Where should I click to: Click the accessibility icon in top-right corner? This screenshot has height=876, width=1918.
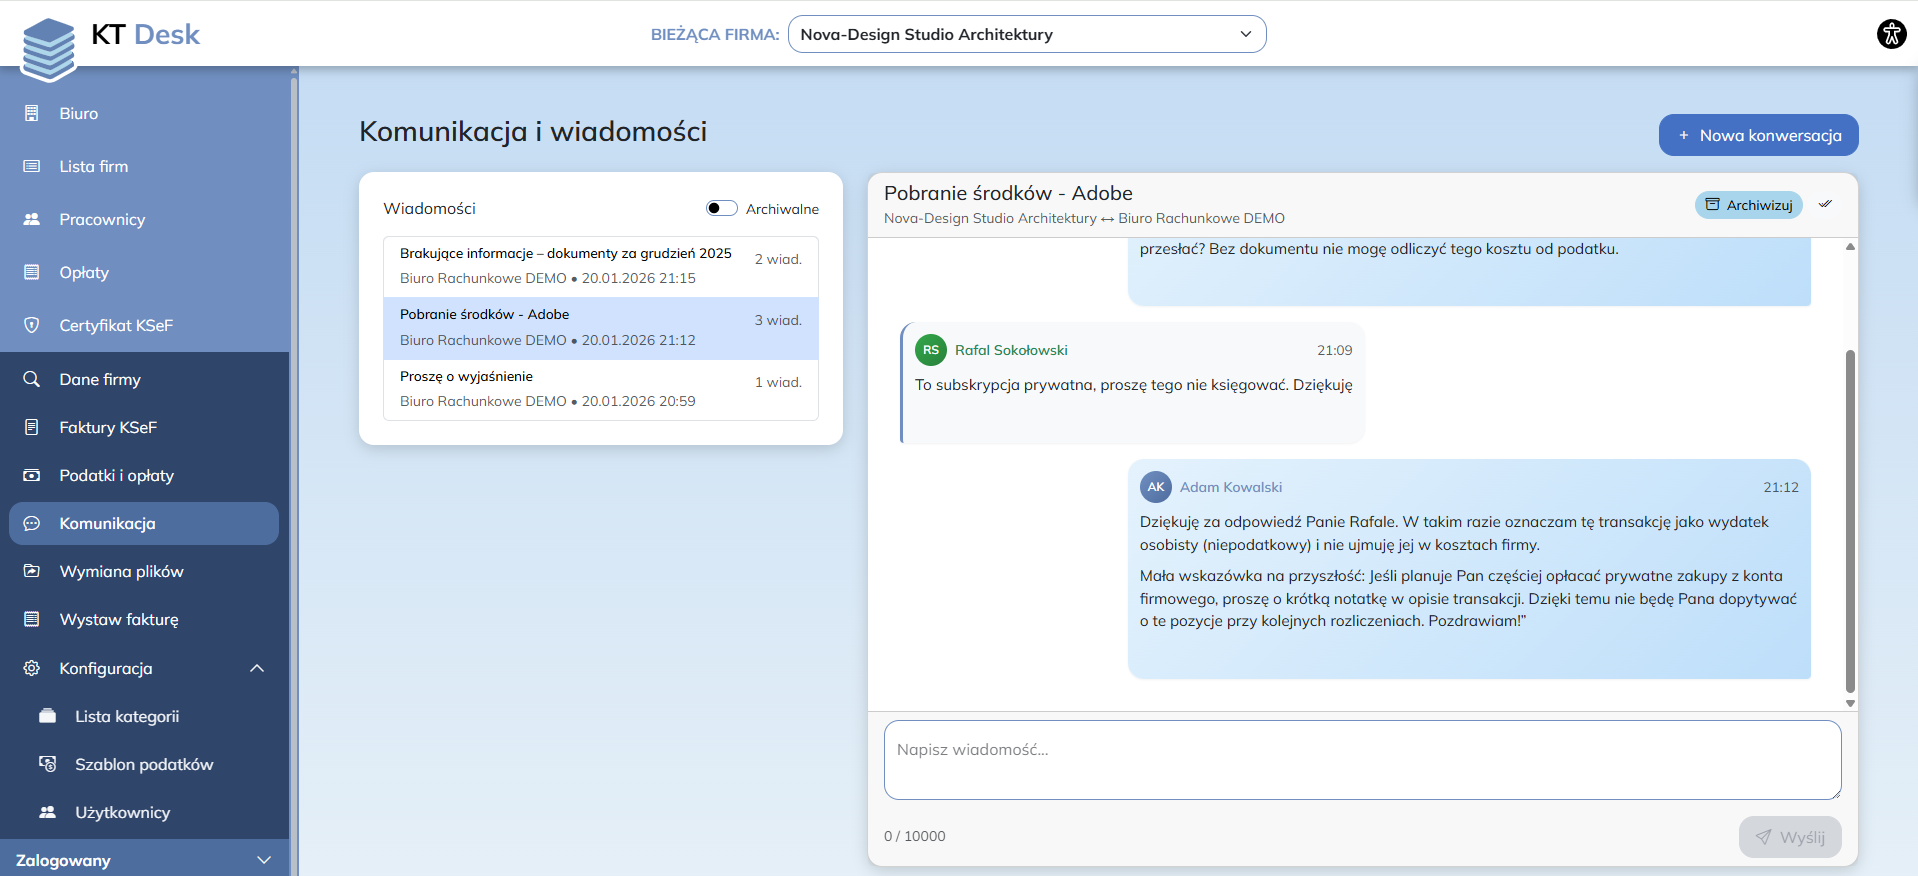pyautogui.click(x=1891, y=34)
